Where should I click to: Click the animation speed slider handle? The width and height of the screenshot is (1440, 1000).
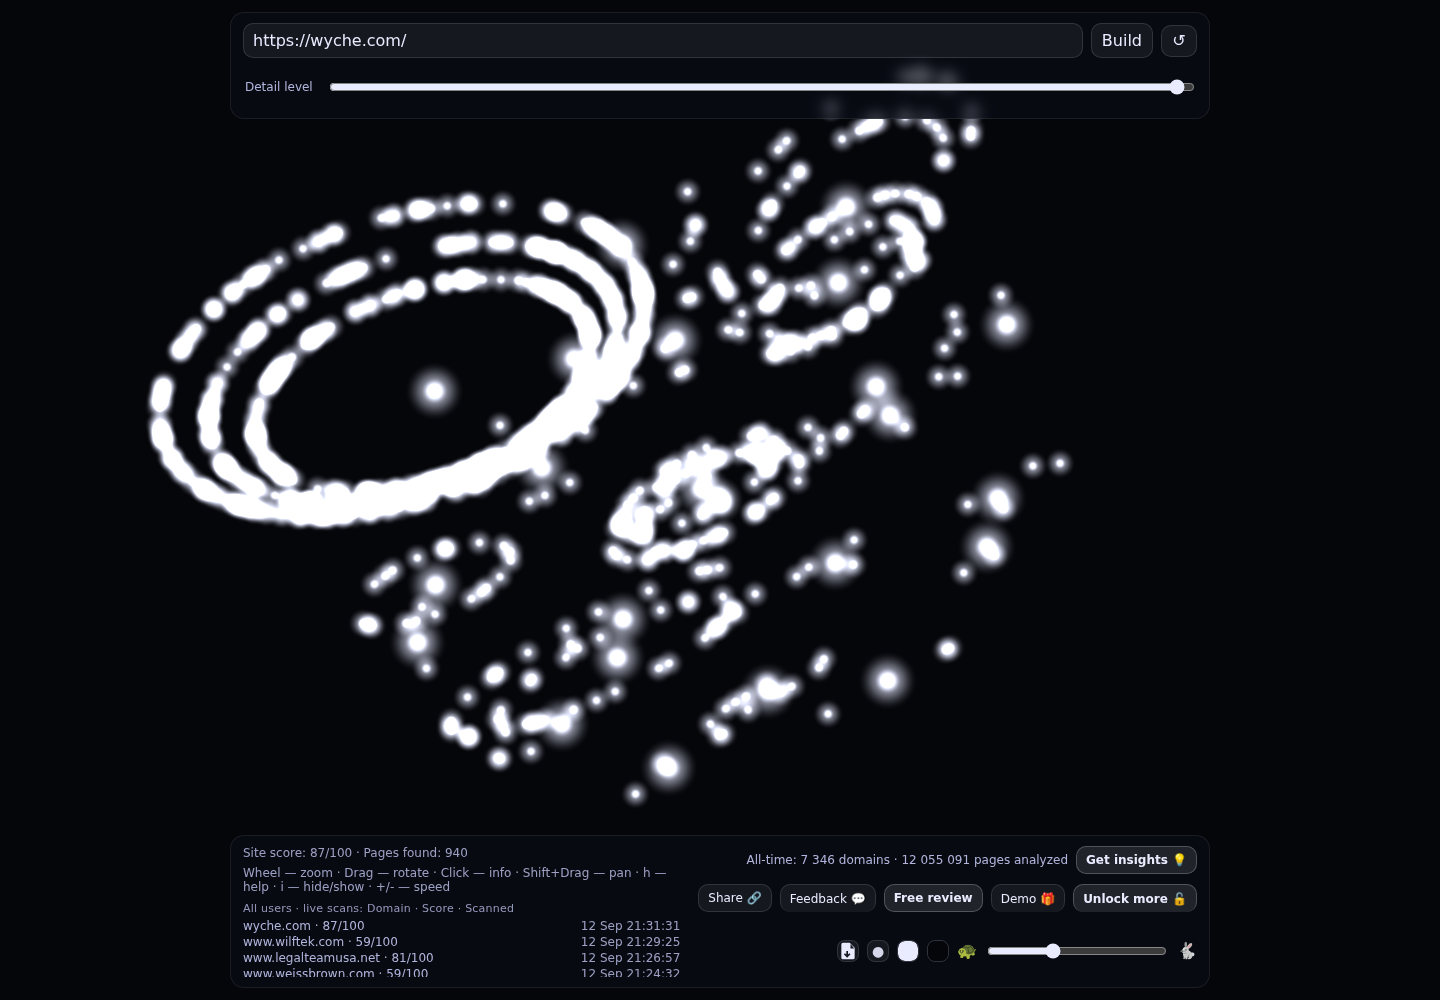coord(1053,951)
